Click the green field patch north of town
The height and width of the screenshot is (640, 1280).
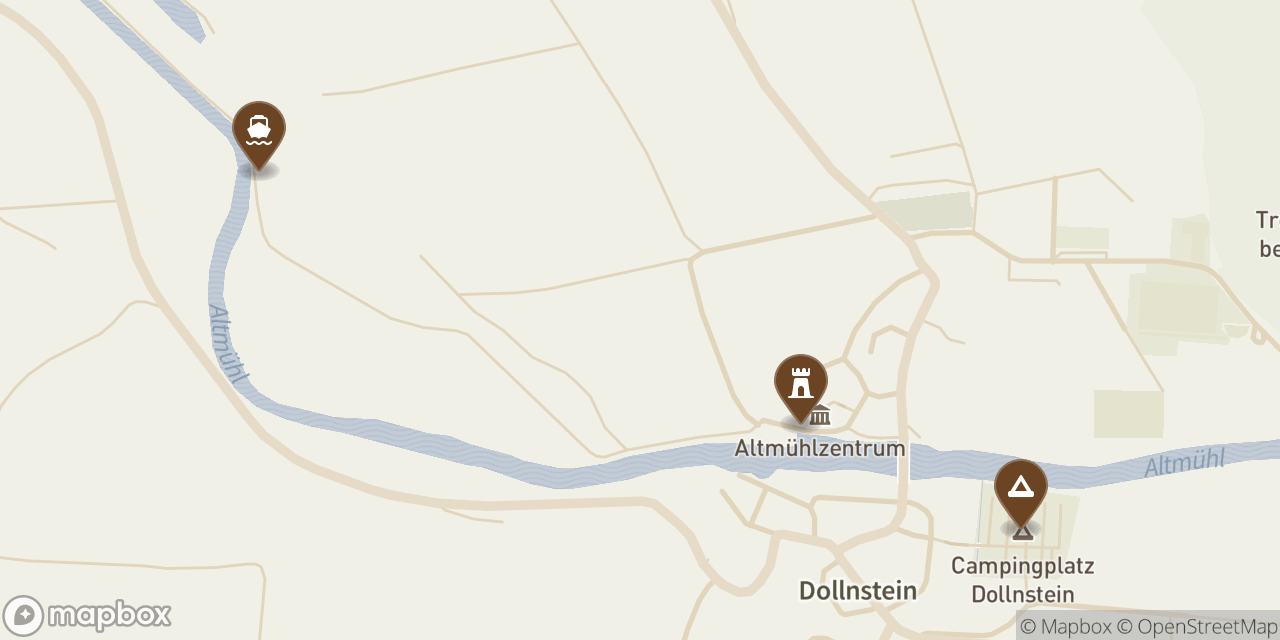[x=925, y=212]
